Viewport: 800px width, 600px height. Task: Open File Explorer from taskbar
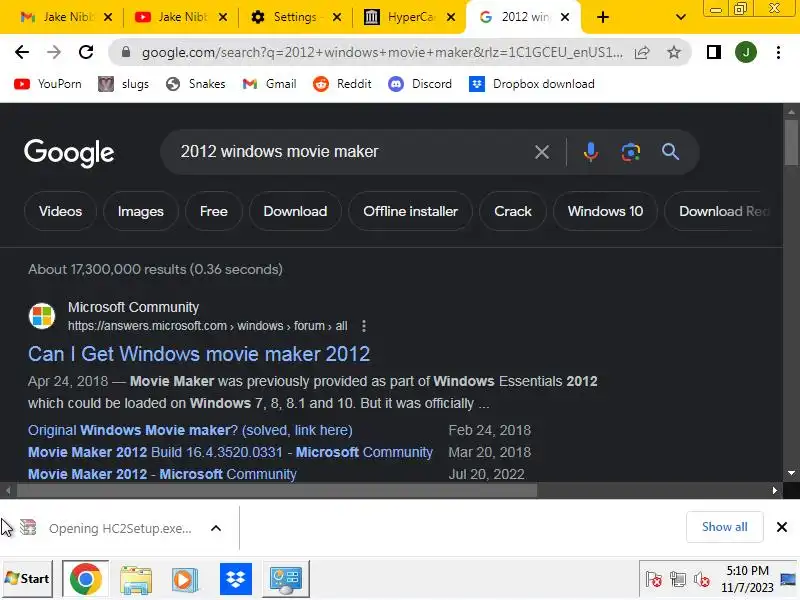click(136, 579)
